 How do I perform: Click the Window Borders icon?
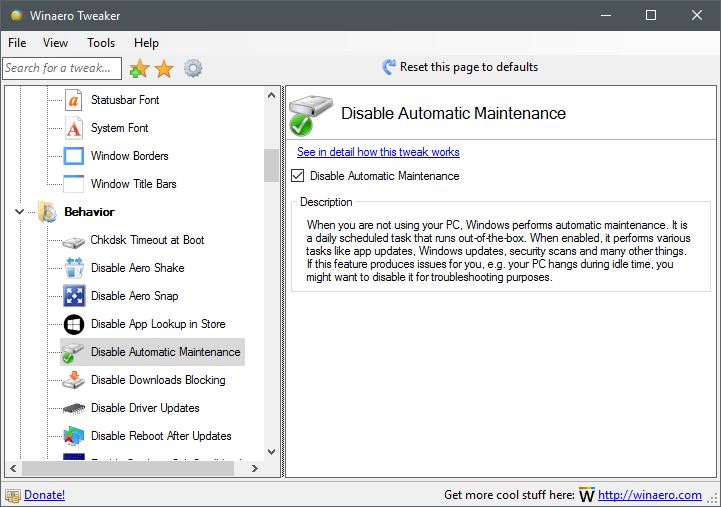[x=74, y=156]
